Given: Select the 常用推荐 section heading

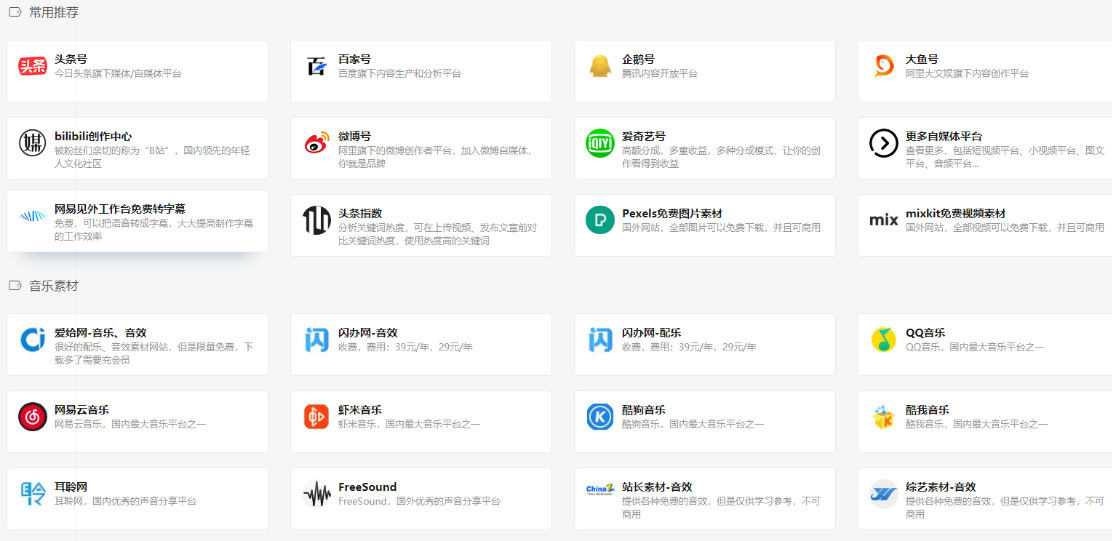Looking at the screenshot, I should pos(54,12).
